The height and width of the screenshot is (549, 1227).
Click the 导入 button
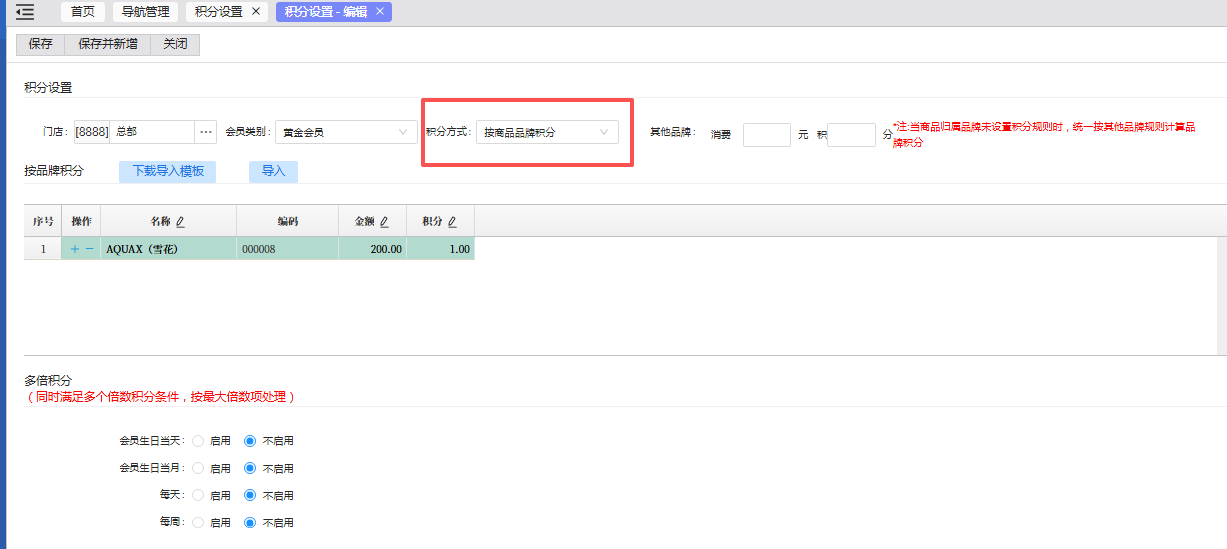point(273,171)
